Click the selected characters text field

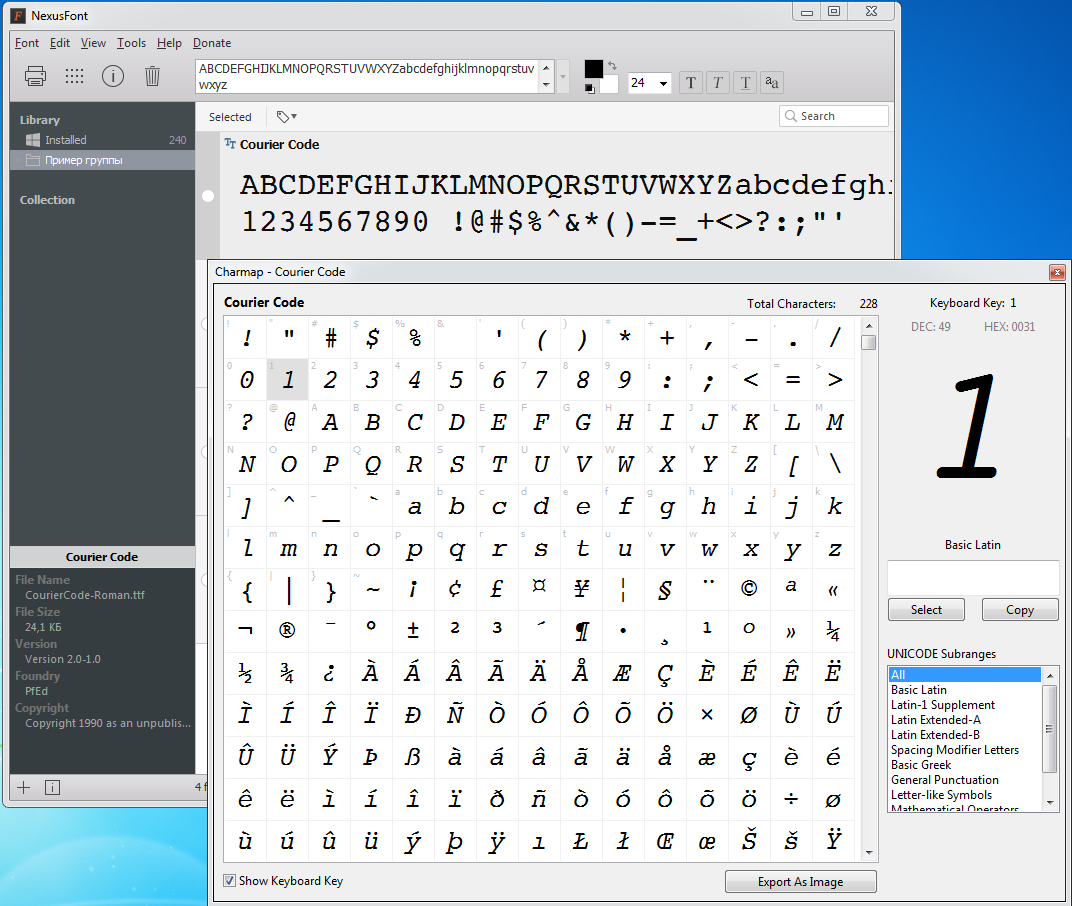pos(973,577)
